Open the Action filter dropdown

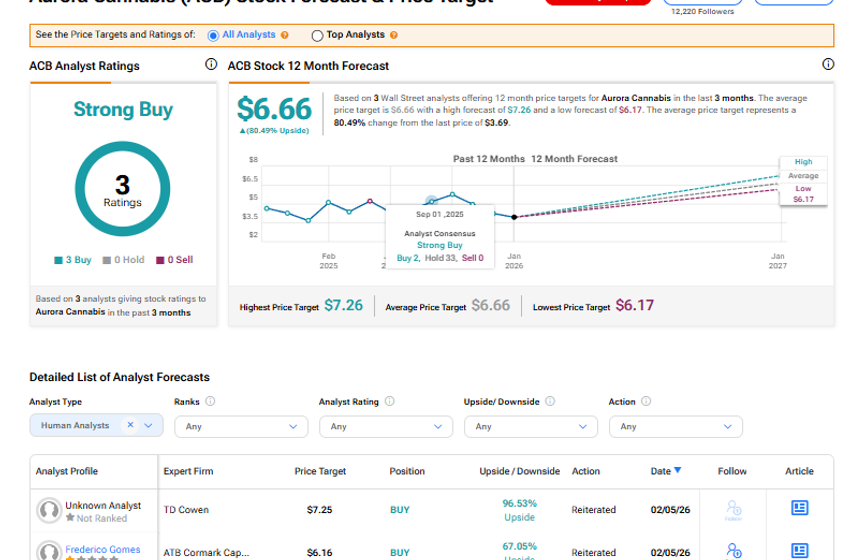click(676, 426)
